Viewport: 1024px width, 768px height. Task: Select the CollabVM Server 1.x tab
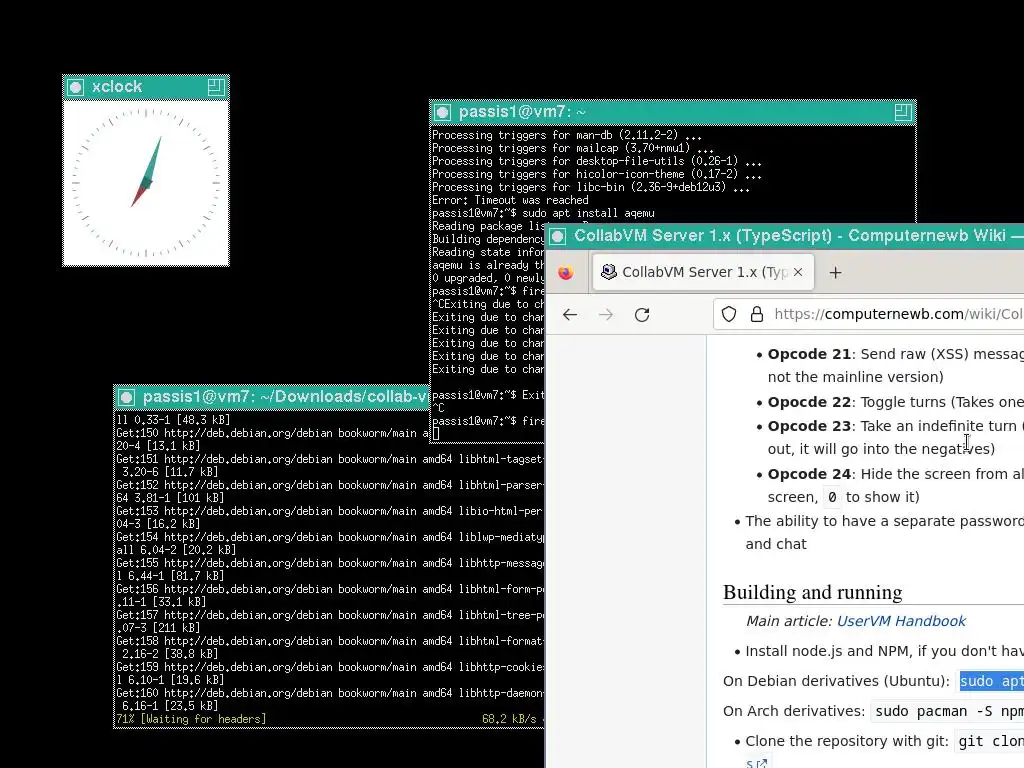(x=704, y=272)
